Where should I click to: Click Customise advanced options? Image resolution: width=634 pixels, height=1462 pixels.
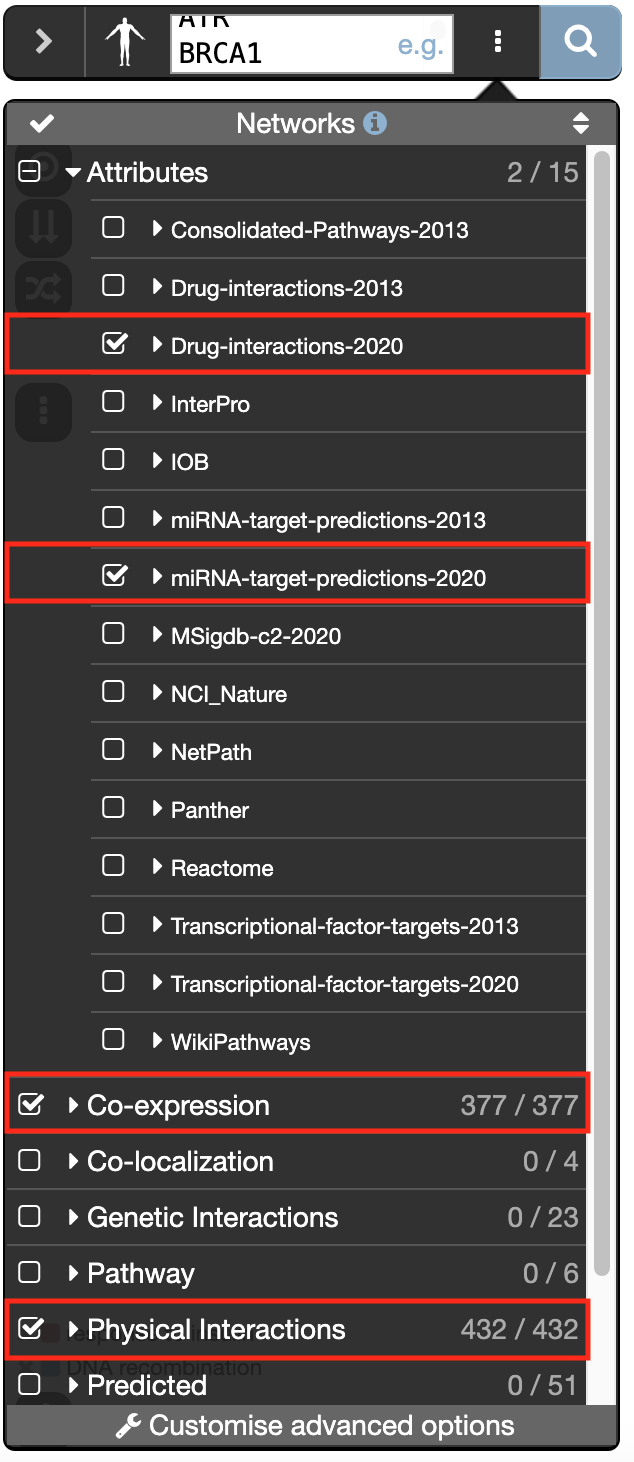coord(331,1426)
